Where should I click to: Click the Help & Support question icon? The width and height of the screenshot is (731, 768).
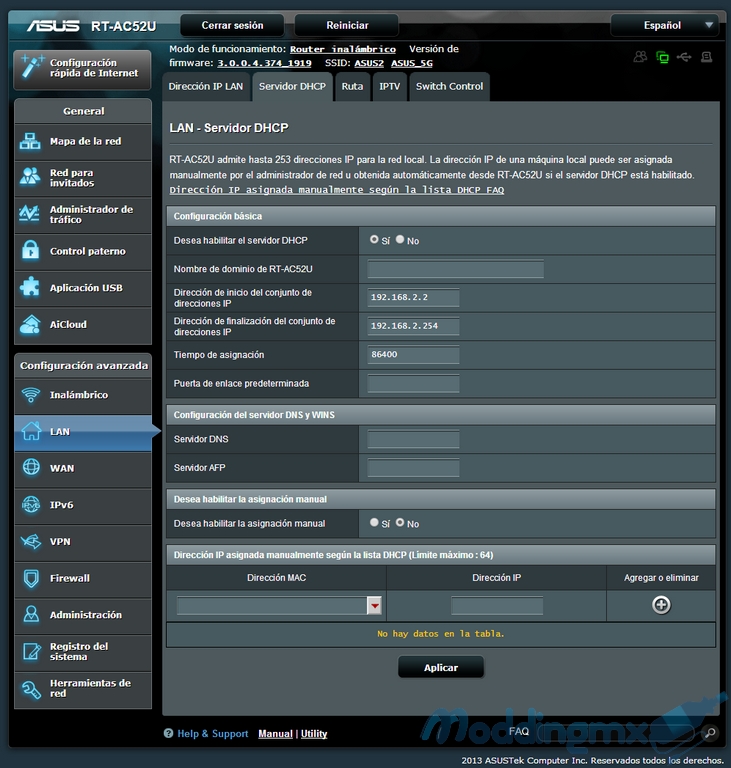click(169, 733)
